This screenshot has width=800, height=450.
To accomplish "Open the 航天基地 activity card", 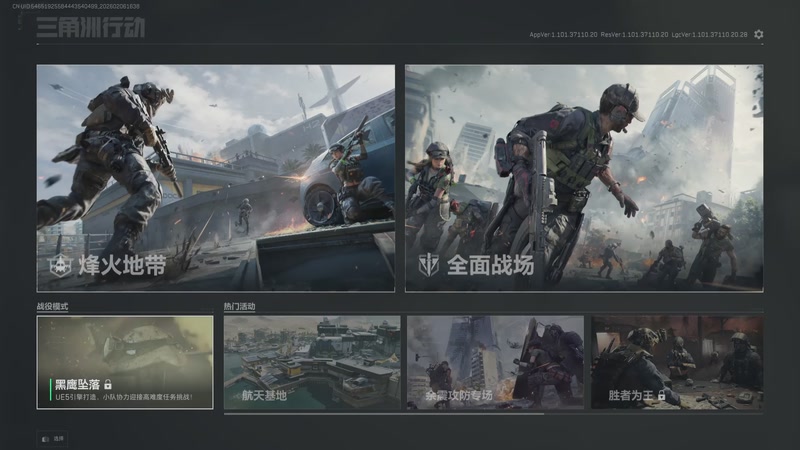I will click(312, 362).
